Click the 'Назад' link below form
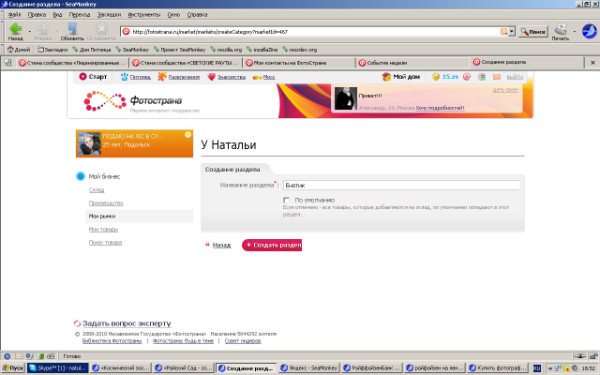Screen dimensions: 600x375 point(222,245)
